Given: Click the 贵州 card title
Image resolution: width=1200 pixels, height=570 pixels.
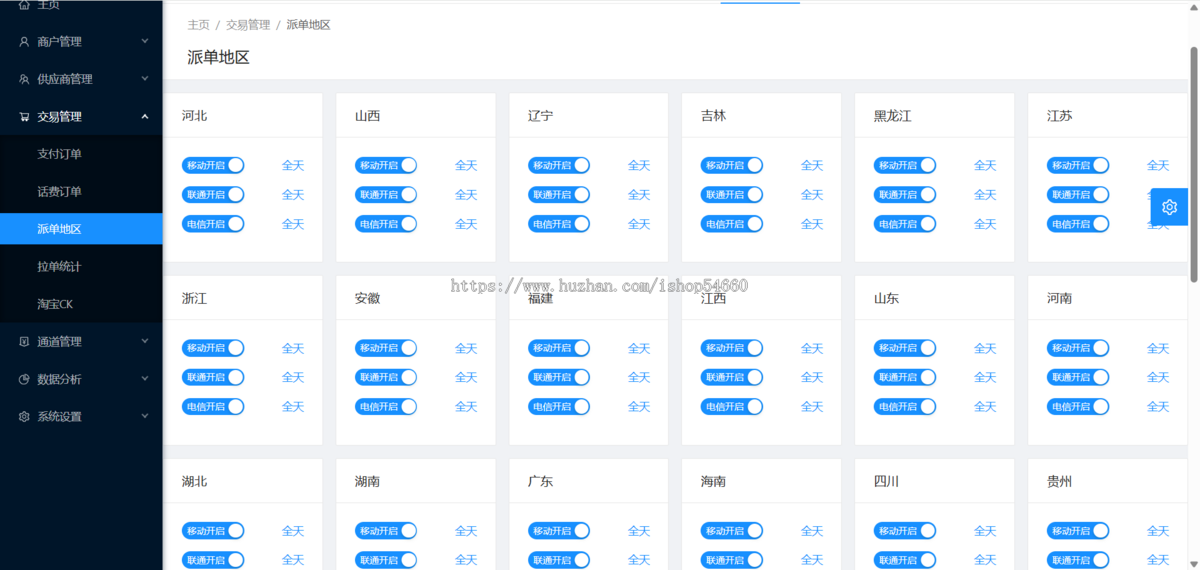Looking at the screenshot, I should point(1060,482).
